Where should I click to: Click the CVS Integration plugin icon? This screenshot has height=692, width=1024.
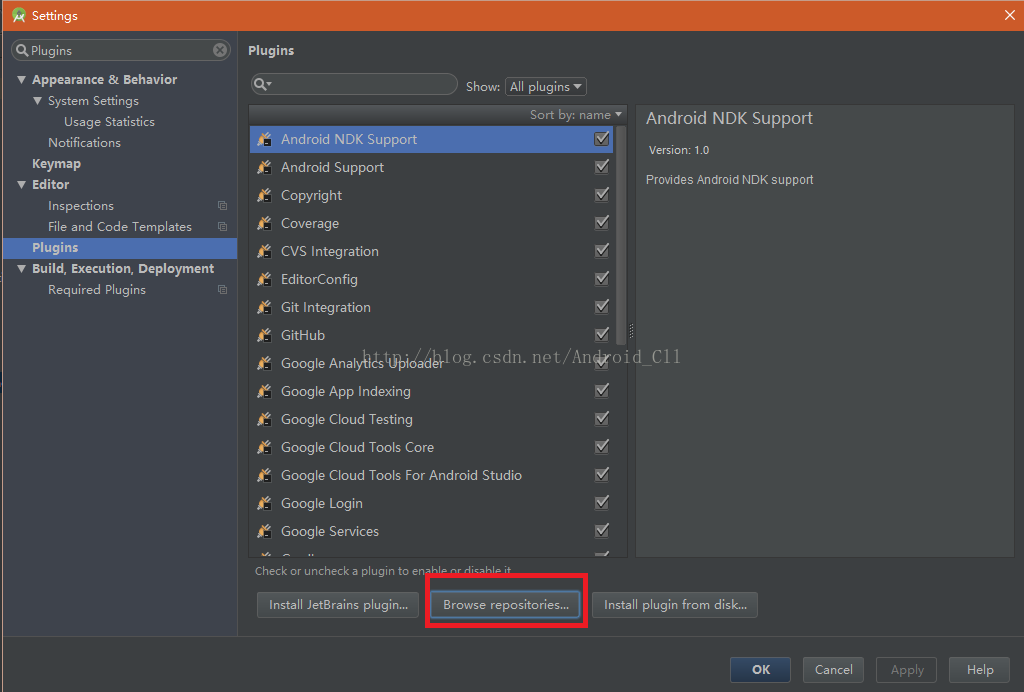point(264,251)
